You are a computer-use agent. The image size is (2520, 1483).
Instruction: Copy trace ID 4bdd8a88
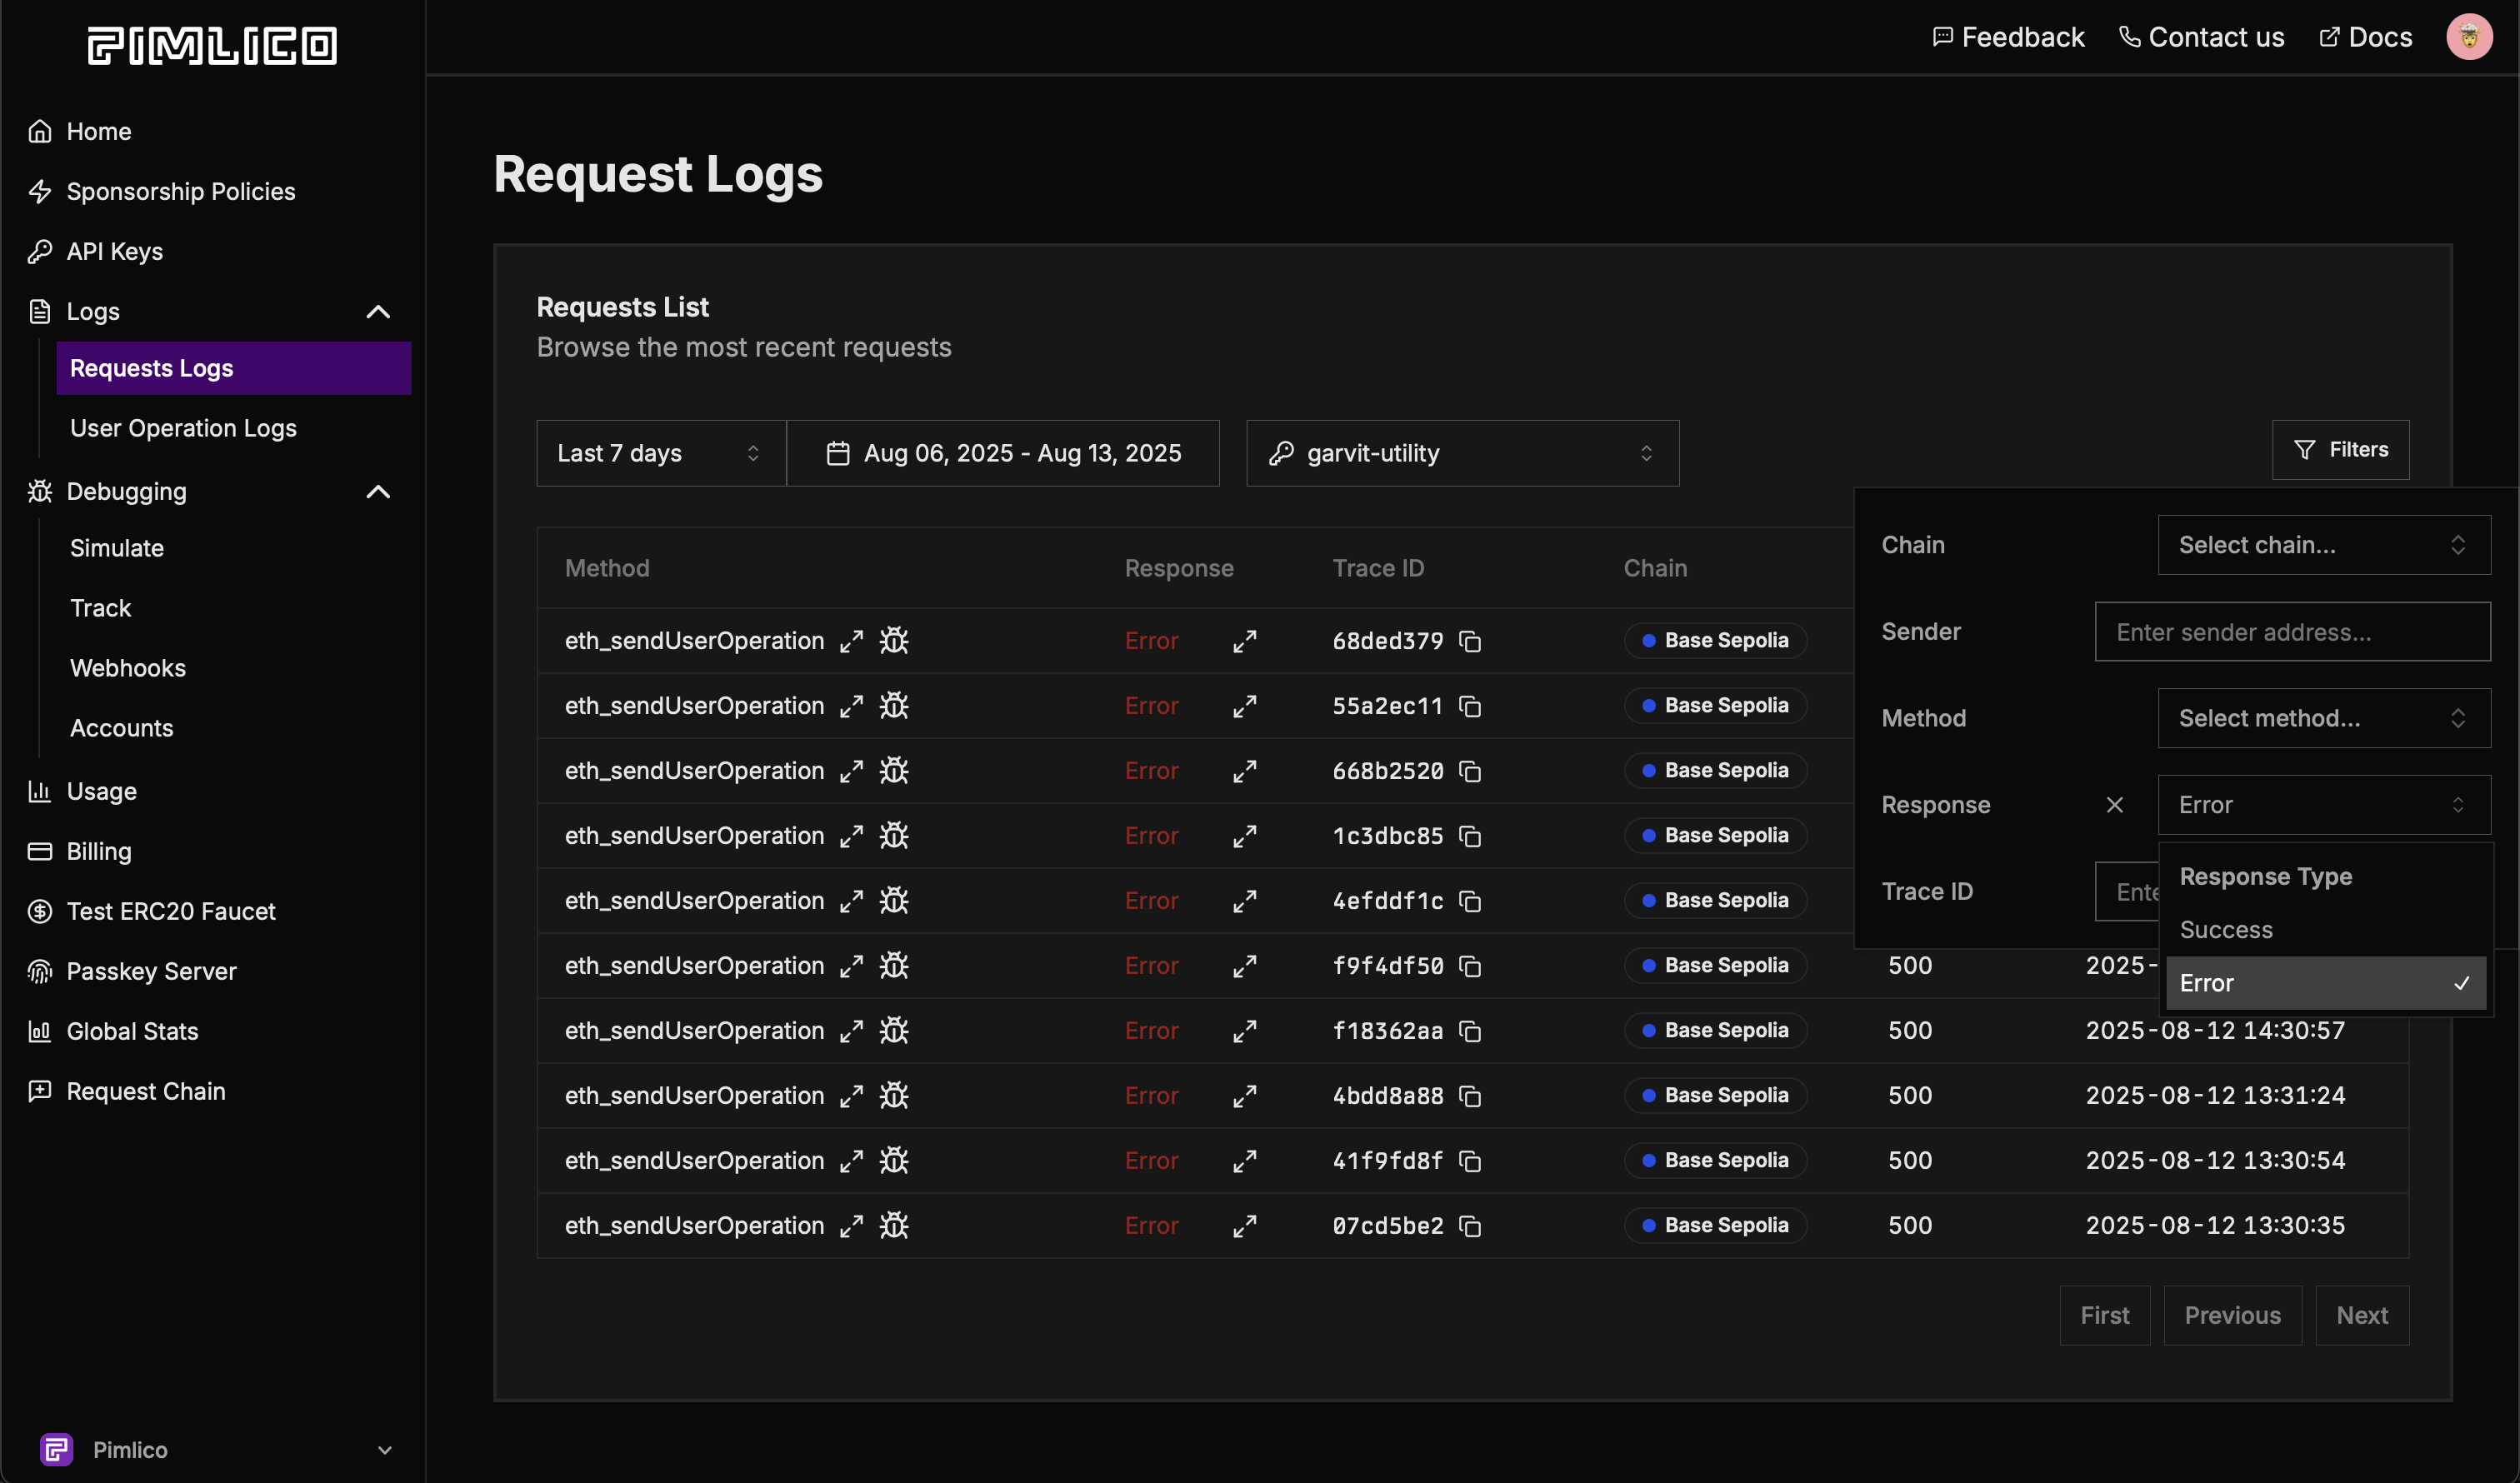[x=1470, y=1096]
